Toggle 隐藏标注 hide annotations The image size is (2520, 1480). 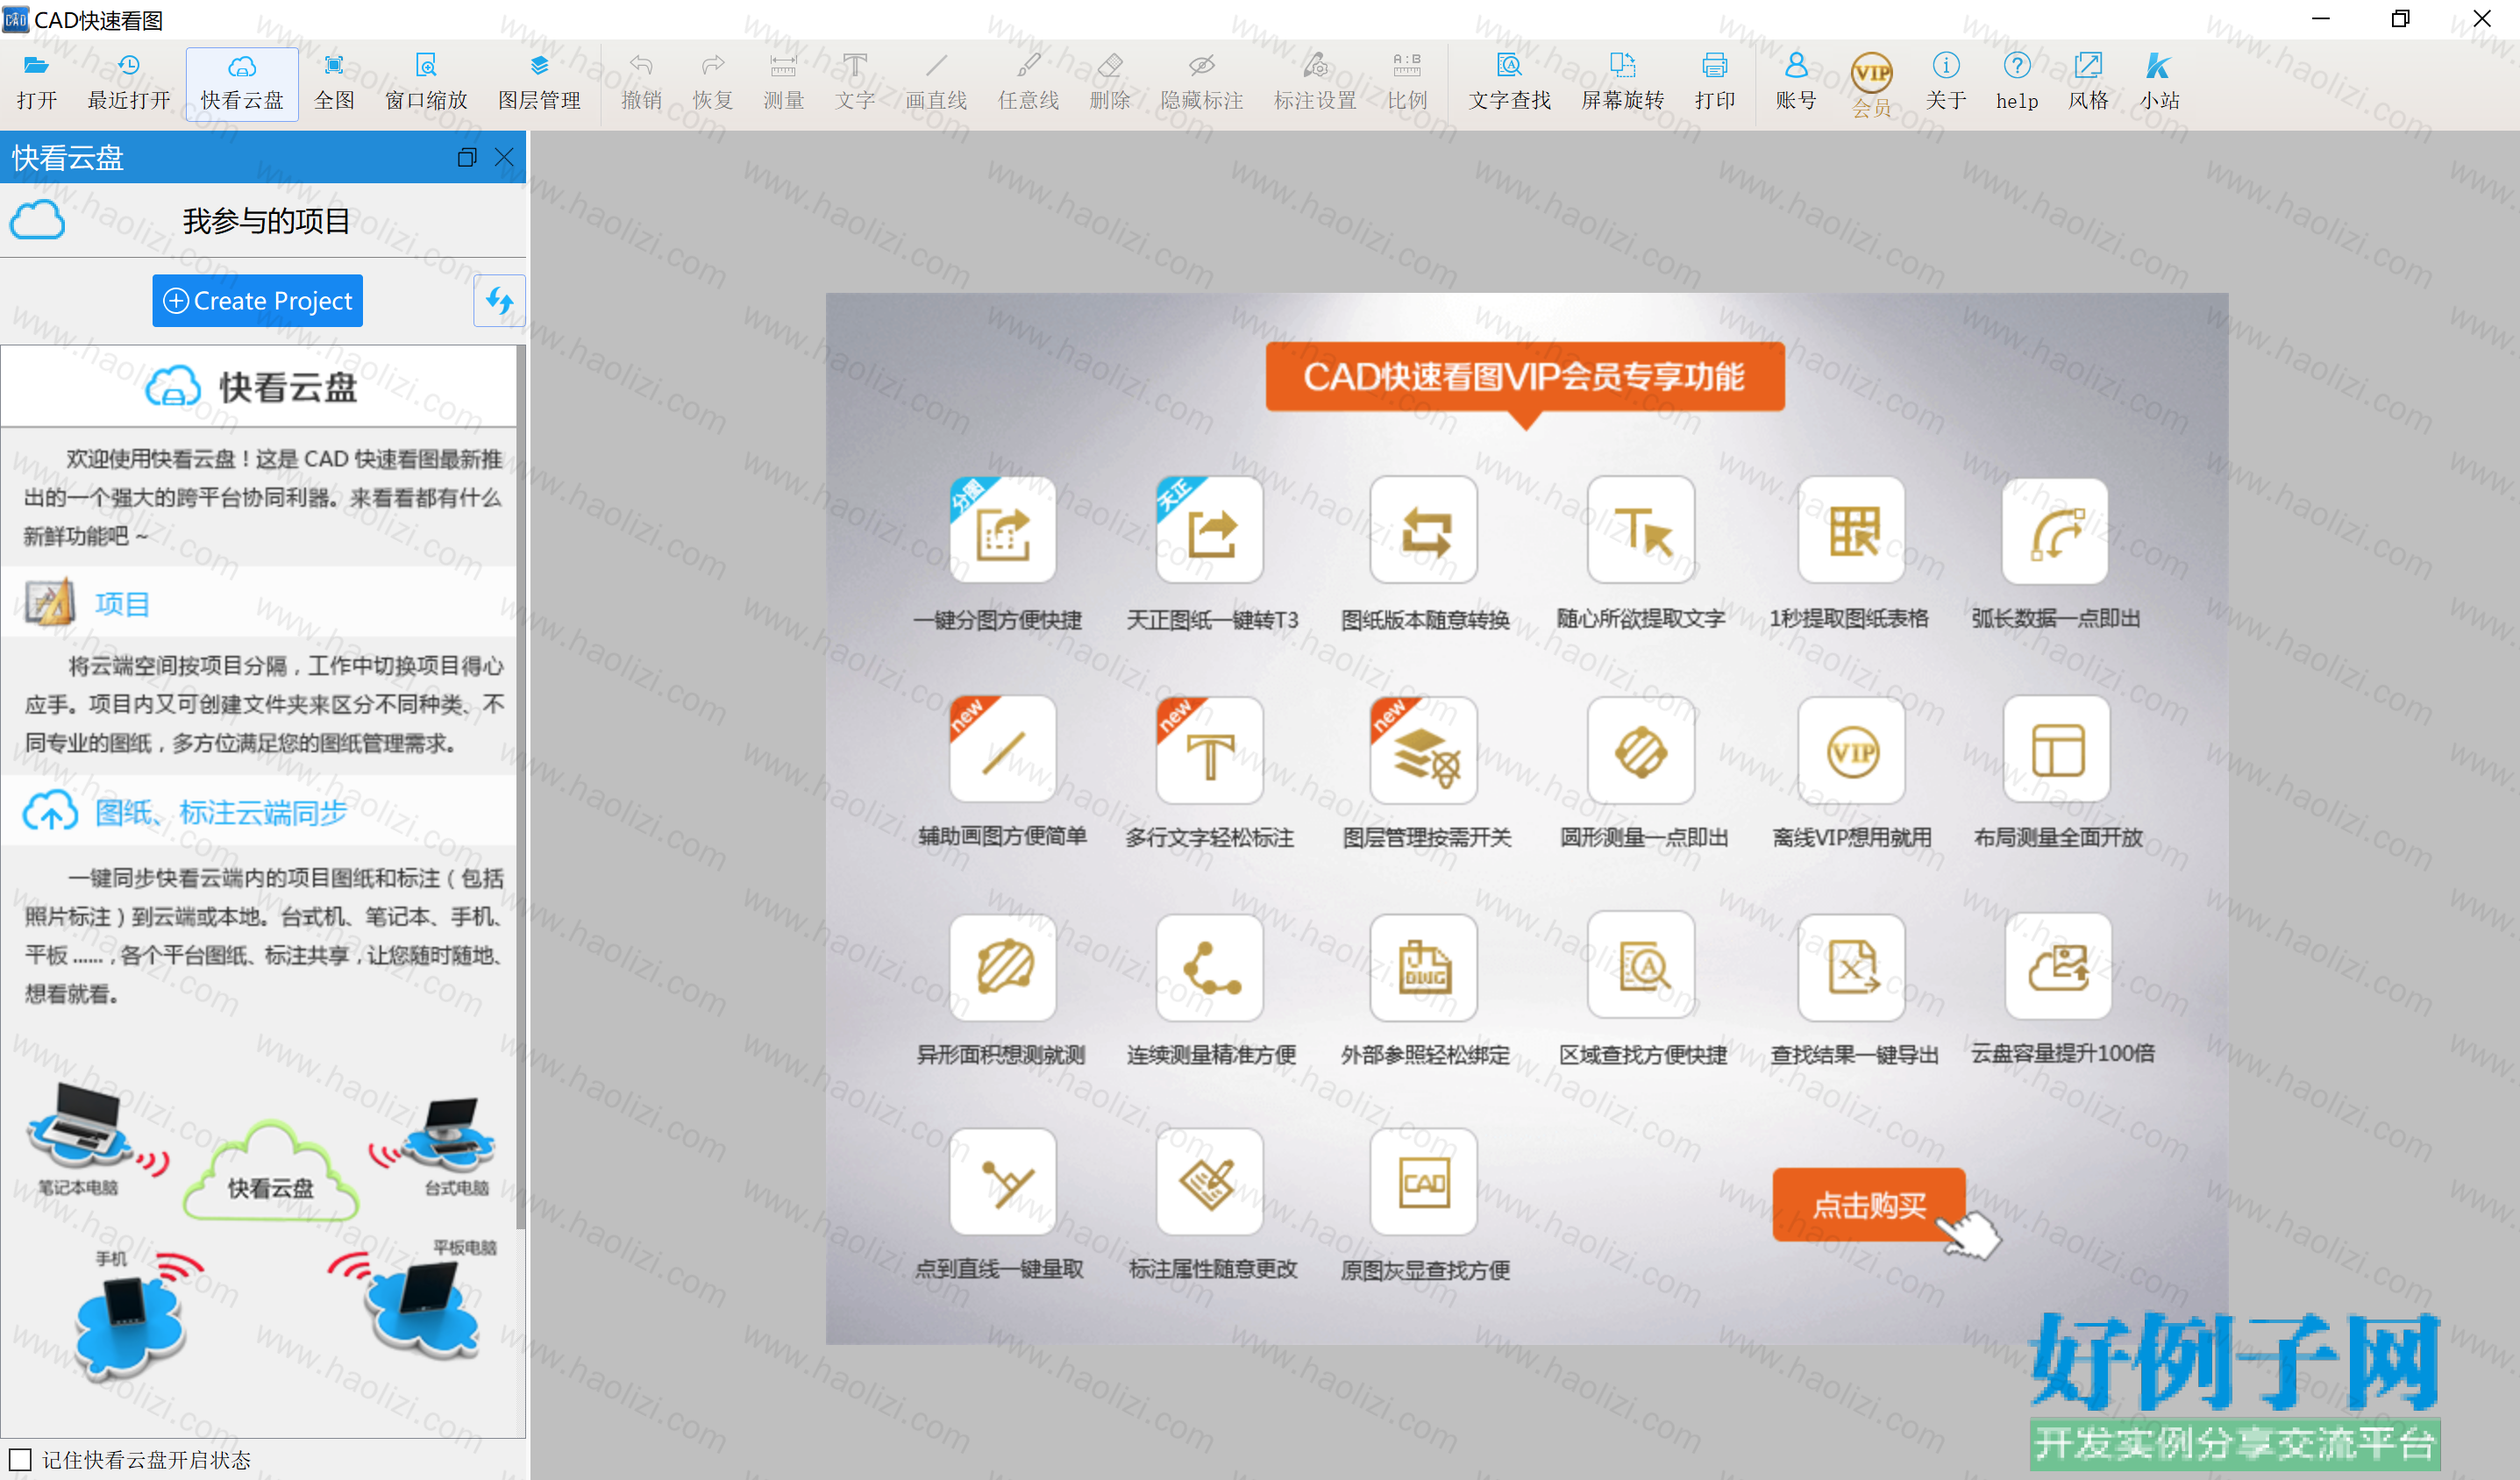click(x=1202, y=82)
